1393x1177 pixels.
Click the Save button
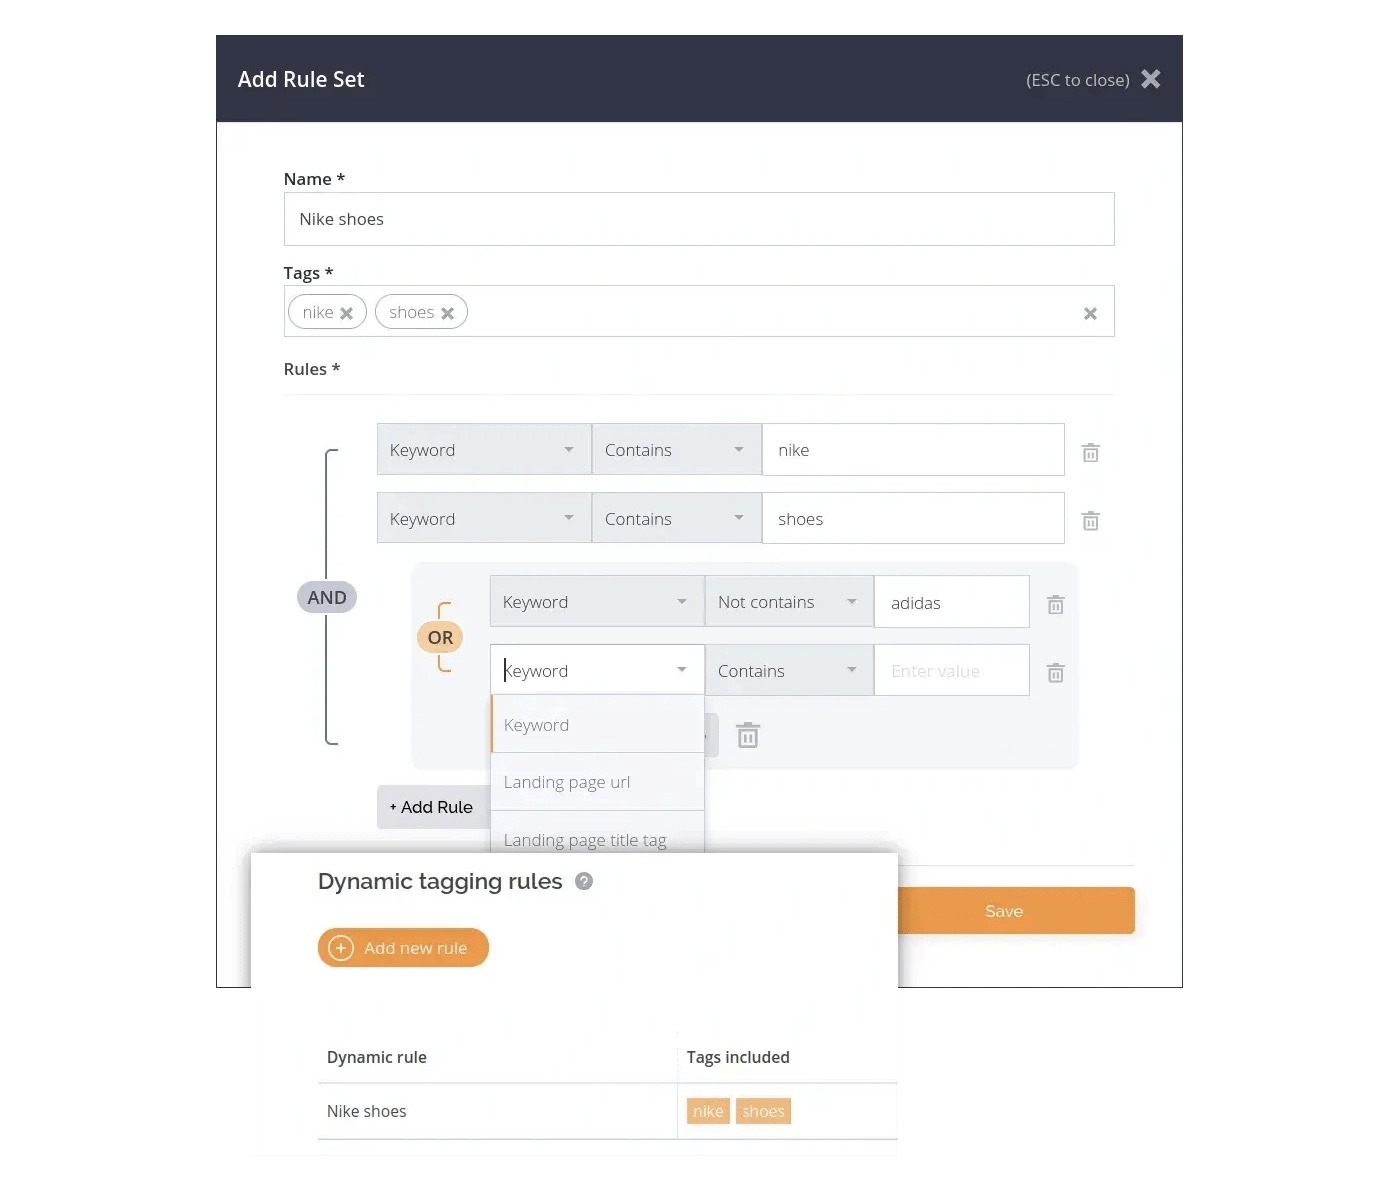click(x=1003, y=910)
